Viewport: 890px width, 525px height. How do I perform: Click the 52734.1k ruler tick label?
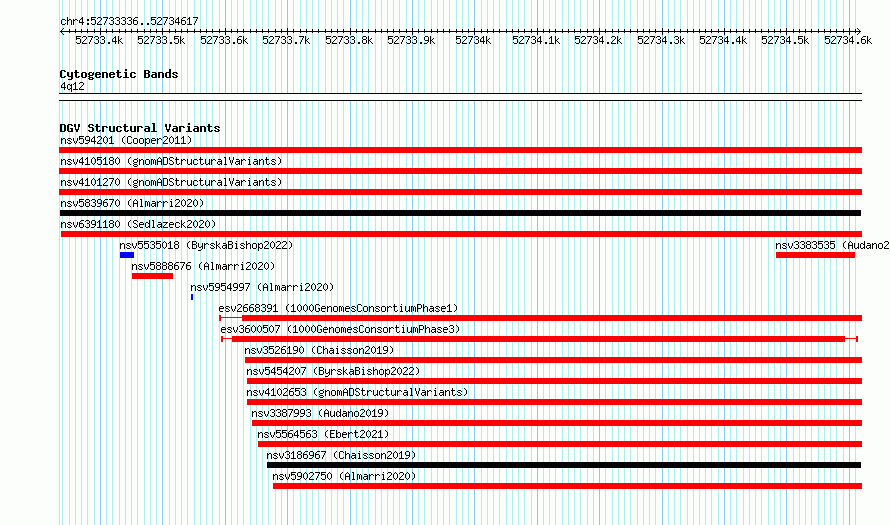pyautogui.click(x=536, y=40)
